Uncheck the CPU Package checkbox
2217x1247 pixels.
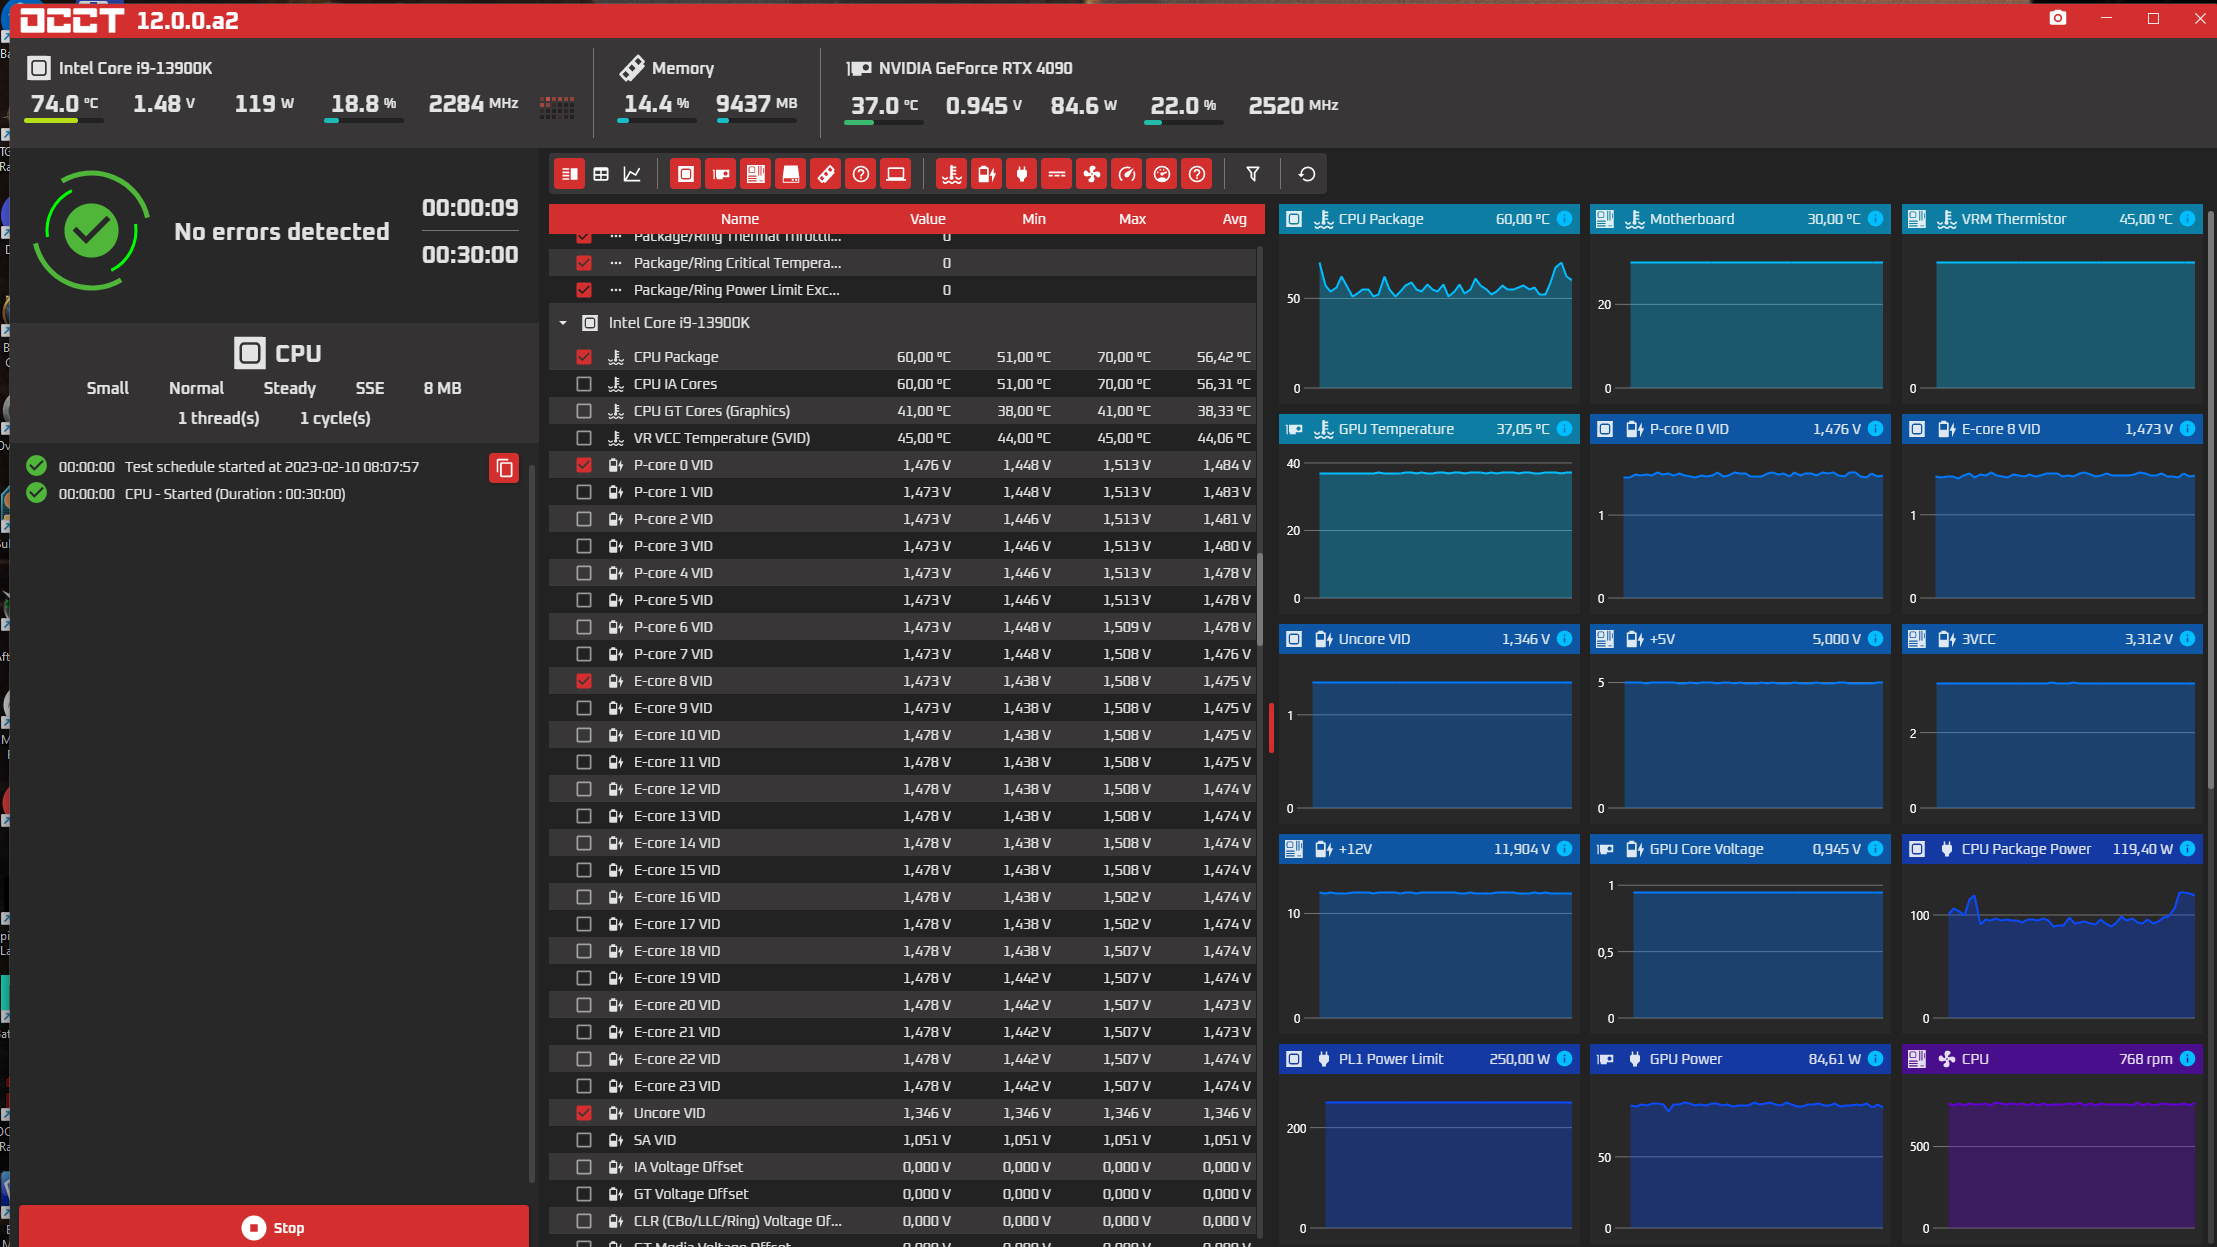tap(584, 357)
